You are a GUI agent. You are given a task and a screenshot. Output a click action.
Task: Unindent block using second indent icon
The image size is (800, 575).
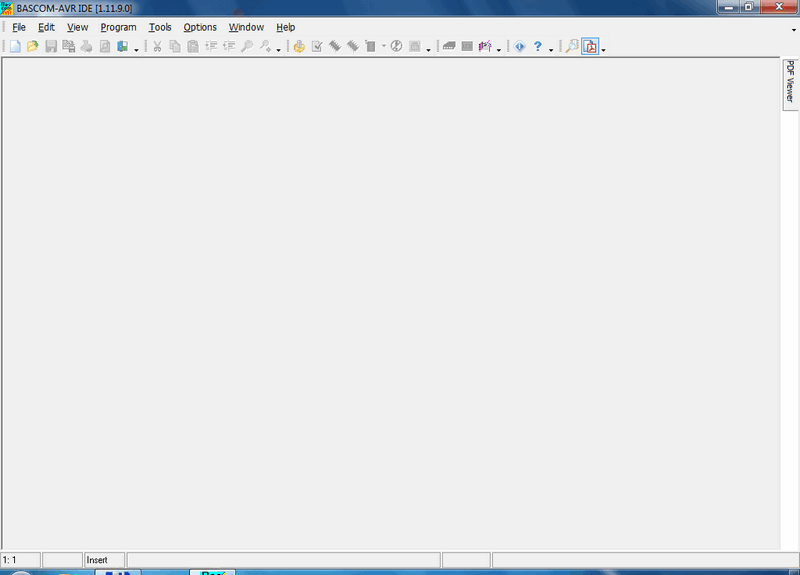point(229,46)
